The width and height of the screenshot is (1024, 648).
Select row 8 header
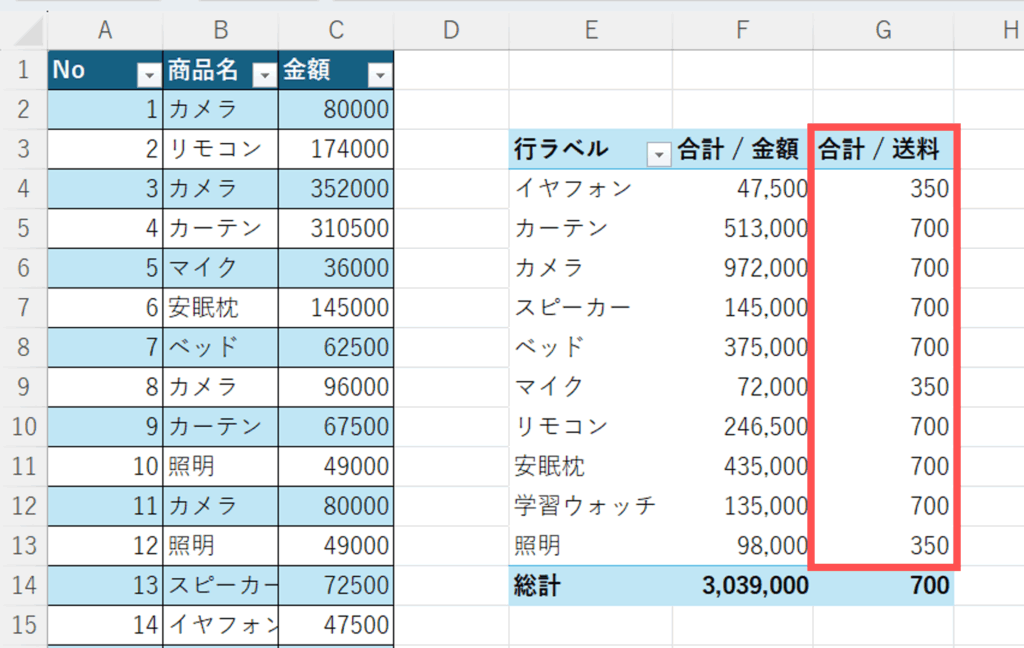pos(23,386)
